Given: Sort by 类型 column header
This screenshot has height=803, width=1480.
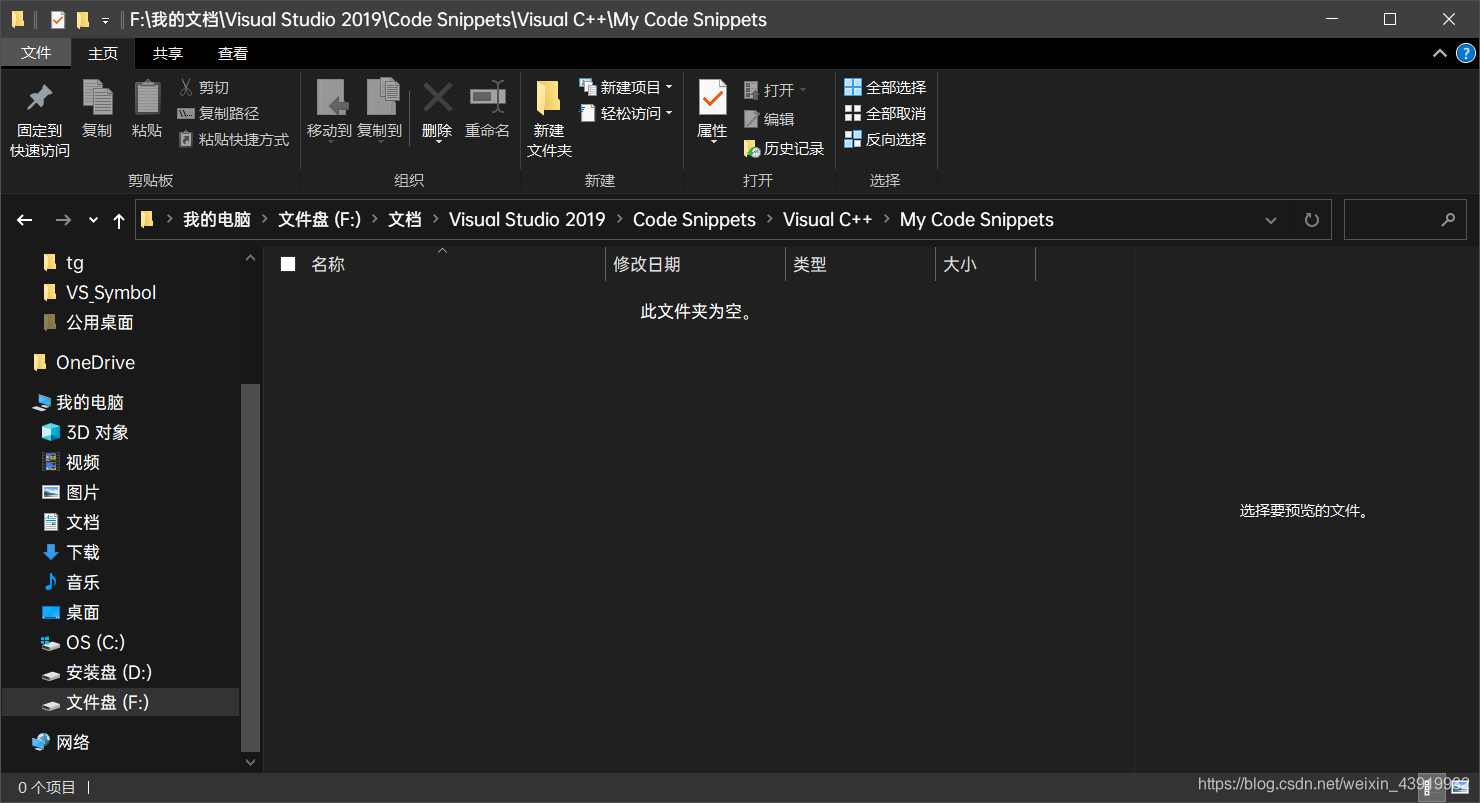Looking at the screenshot, I should click(x=860, y=264).
